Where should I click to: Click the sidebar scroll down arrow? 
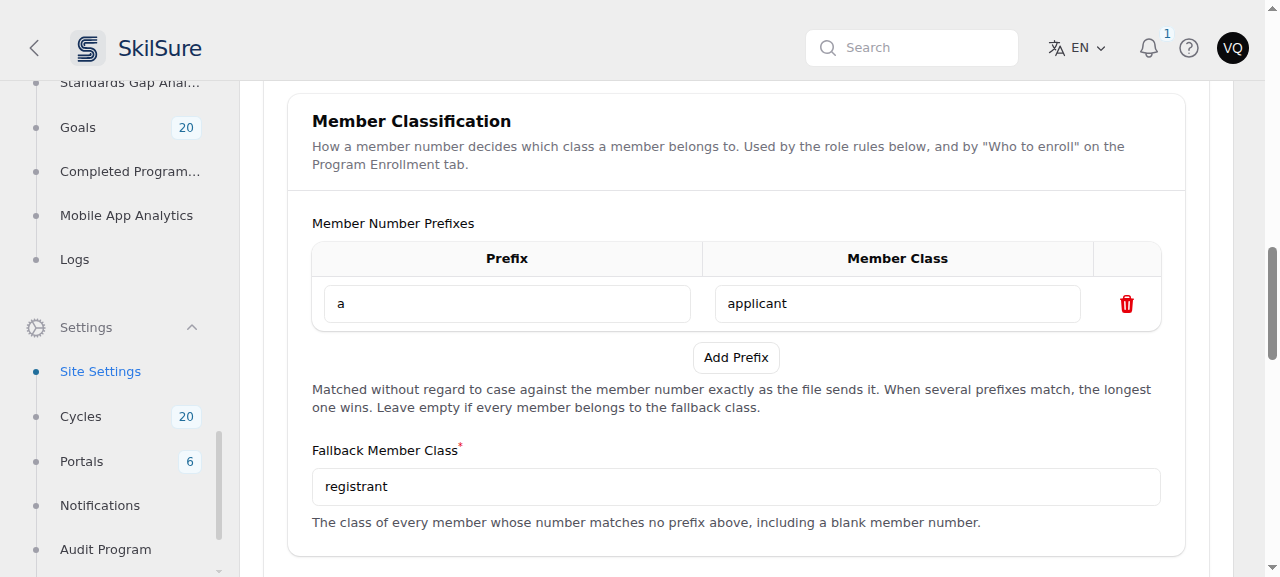[x=219, y=571]
